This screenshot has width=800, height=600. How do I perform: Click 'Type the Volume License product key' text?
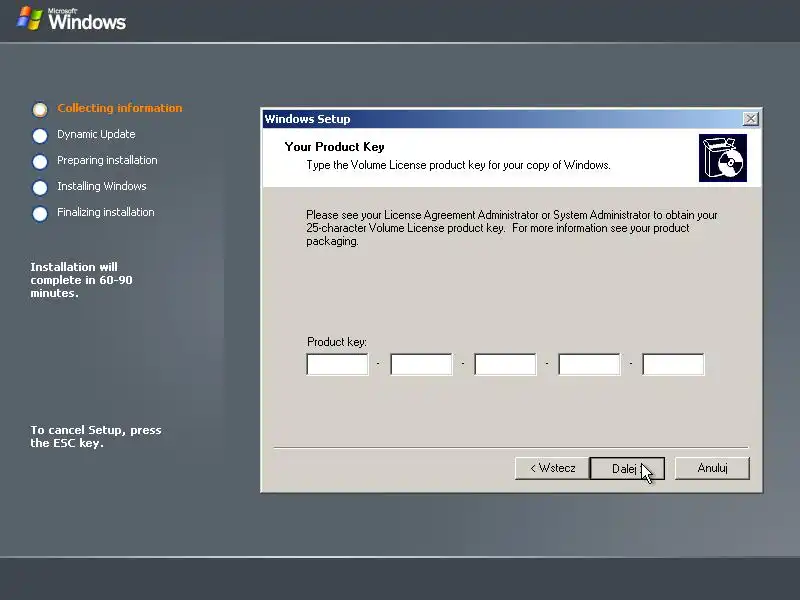click(458, 165)
